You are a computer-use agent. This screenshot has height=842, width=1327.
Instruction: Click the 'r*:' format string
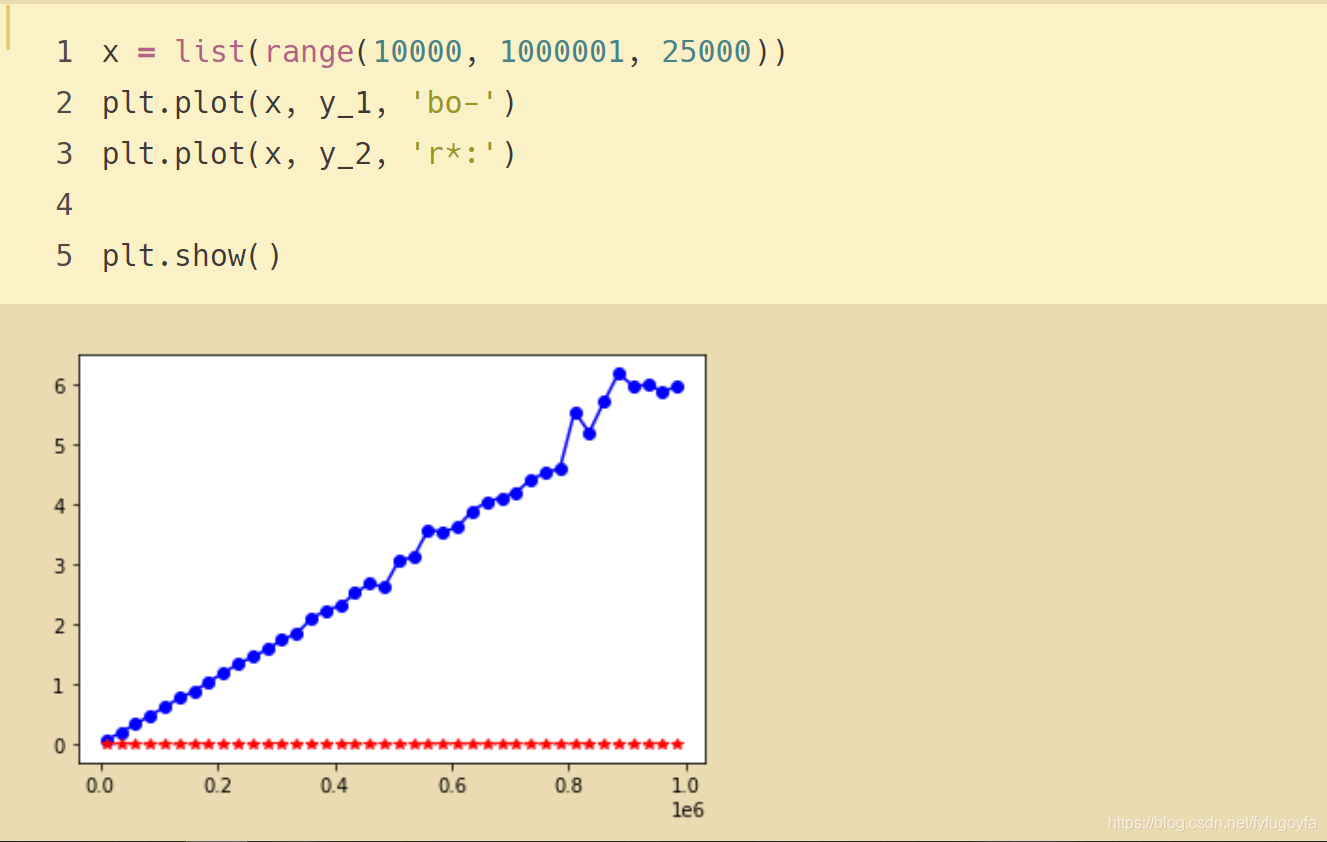tap(454, 154)
